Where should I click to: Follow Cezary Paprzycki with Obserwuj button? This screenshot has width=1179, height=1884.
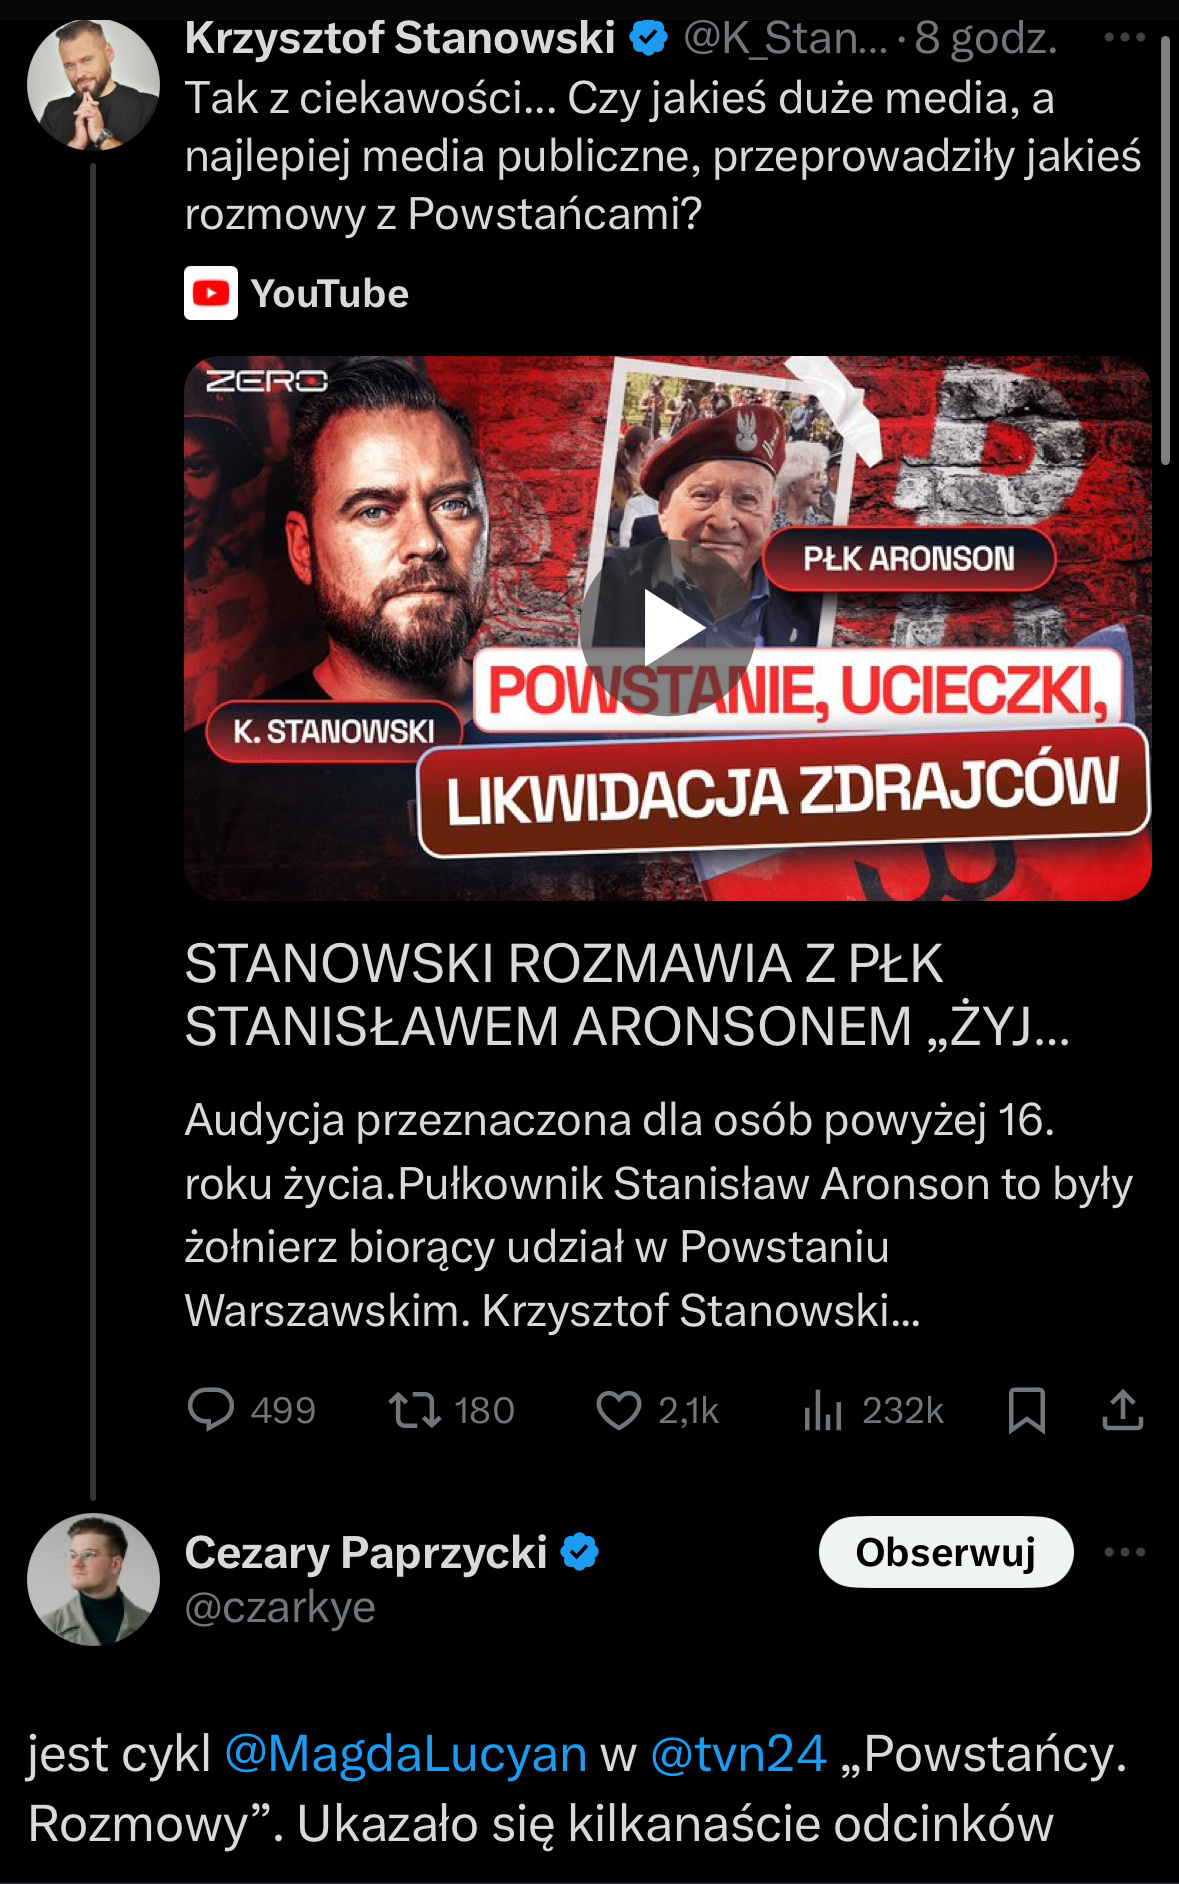(946, 1552)
